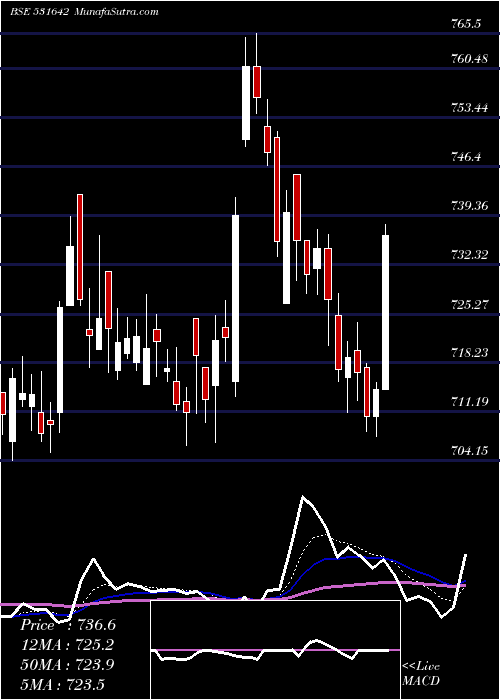Click the <<Live MACD label
The height and width of the screenshot is (700, 500).
coord(421,673)
